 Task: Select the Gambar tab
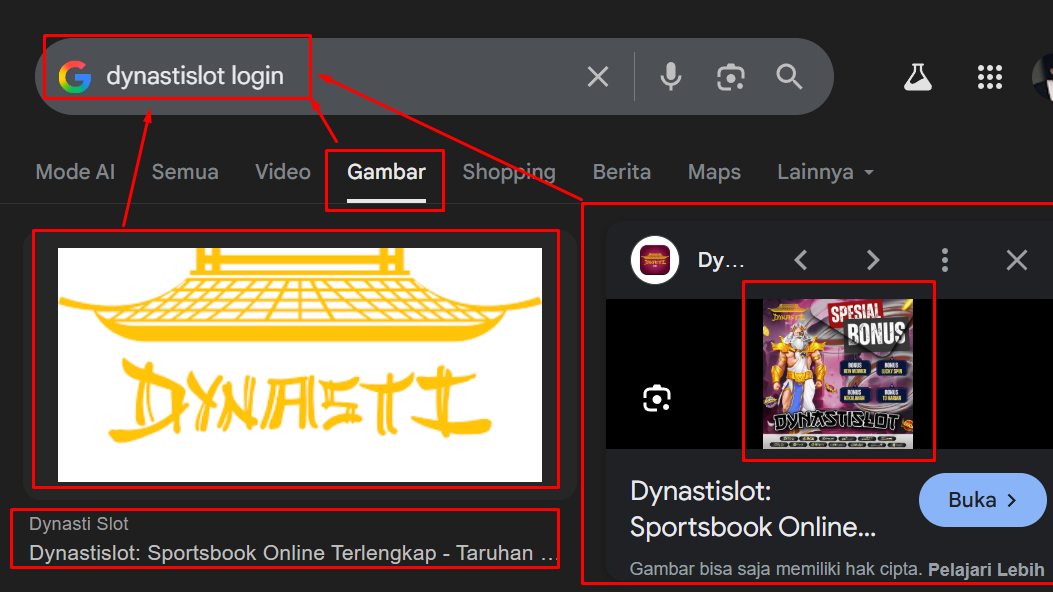click(386, 172)
